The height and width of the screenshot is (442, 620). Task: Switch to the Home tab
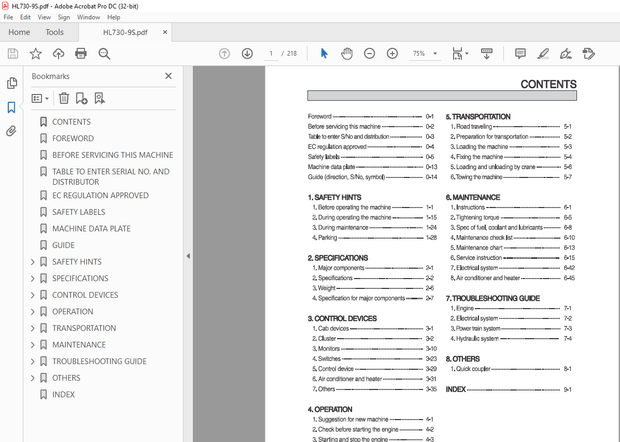[x=19, y=32]
